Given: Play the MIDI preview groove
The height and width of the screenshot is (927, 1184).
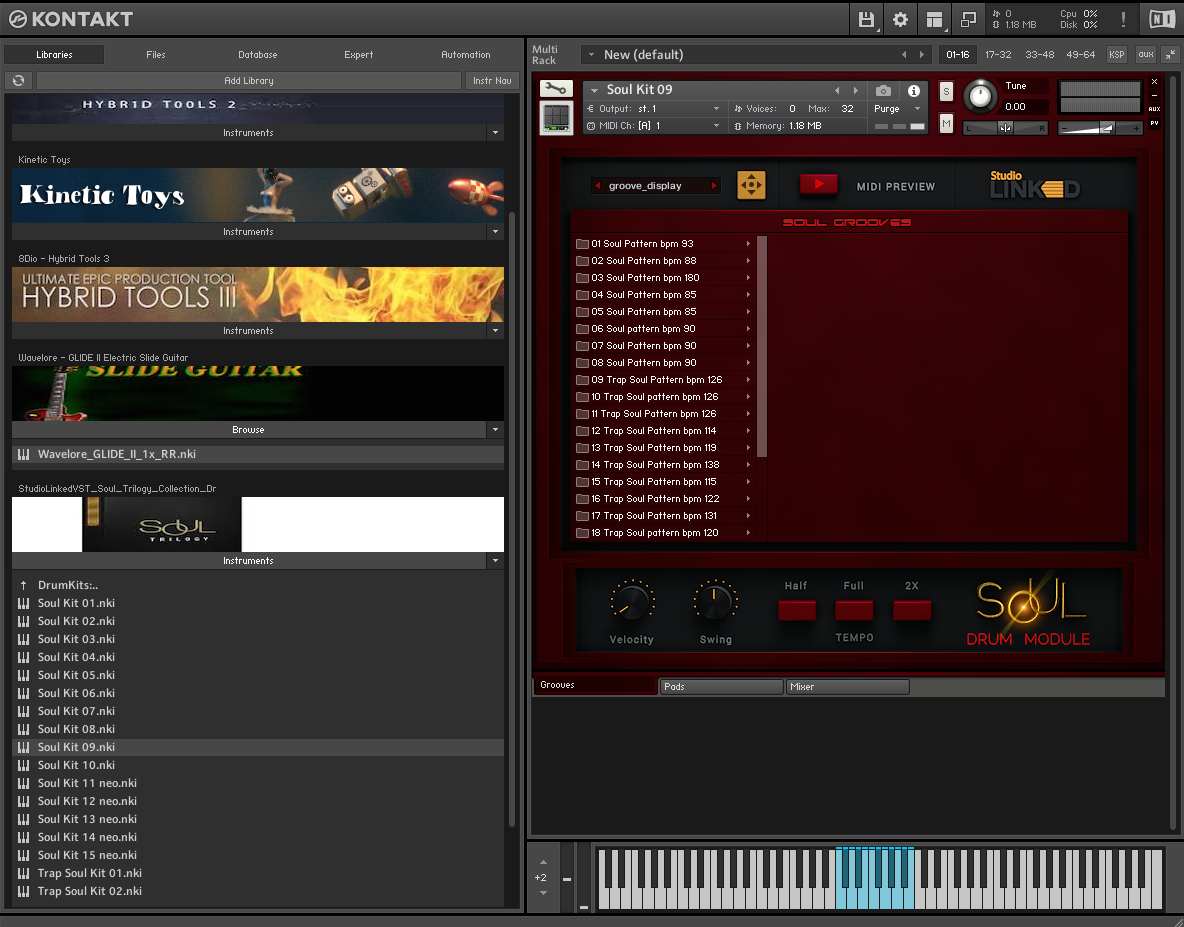Looking at the screenshot, I should click(x=819, y=184).
